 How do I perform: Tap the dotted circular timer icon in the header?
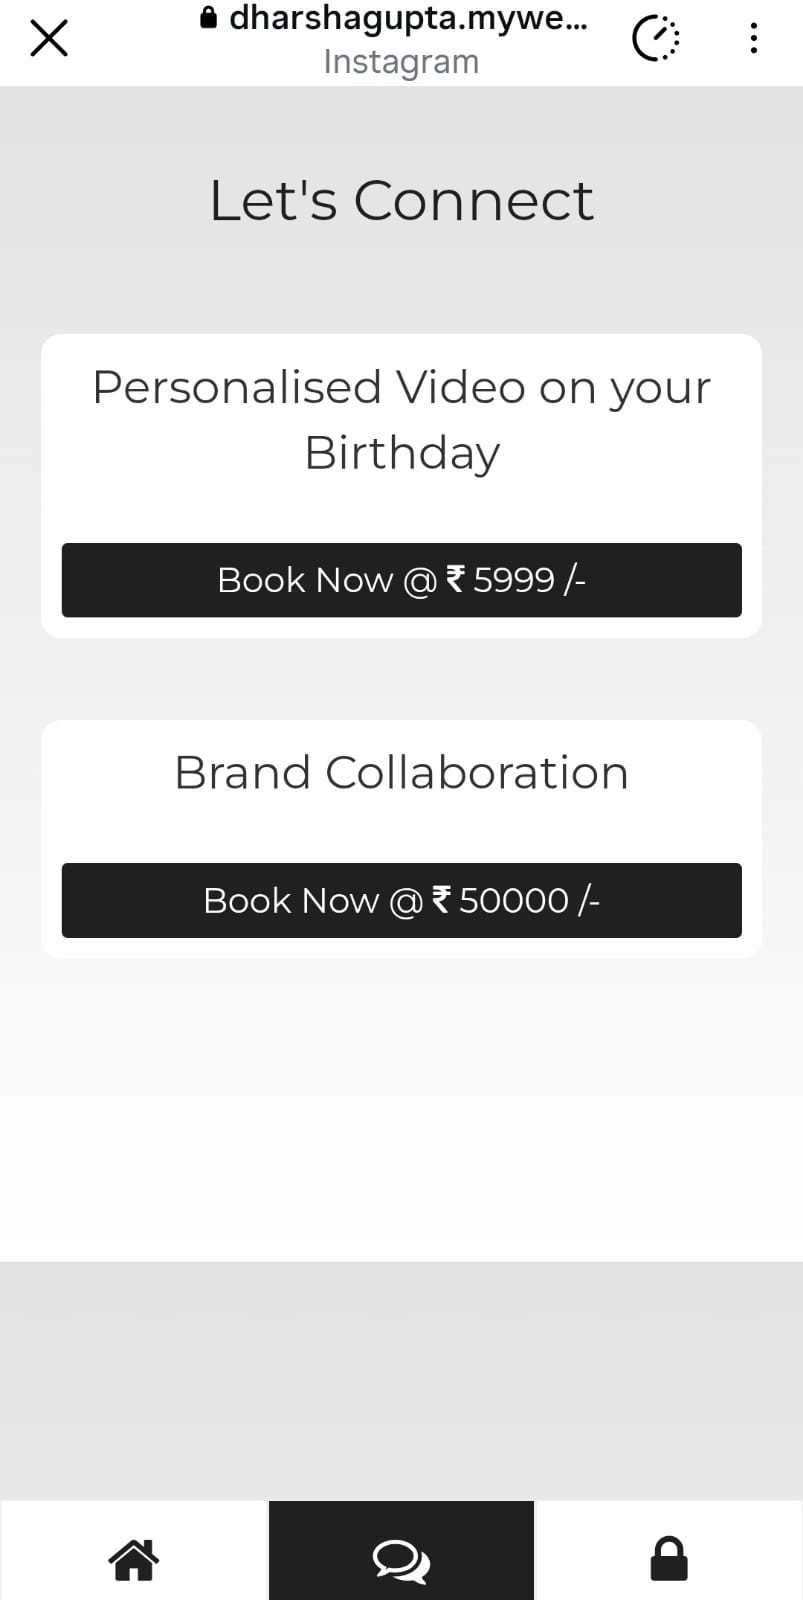point(656,39)
